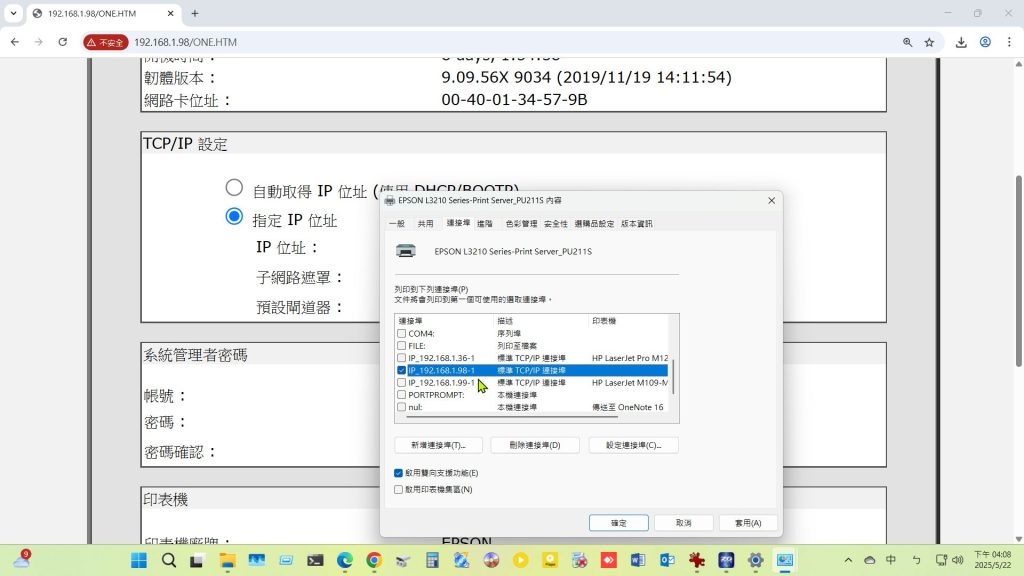The width and height of the screenshot is (1024, 576).
Task: Switch to the 色彩管理 tab
Action: coord(520,224)
